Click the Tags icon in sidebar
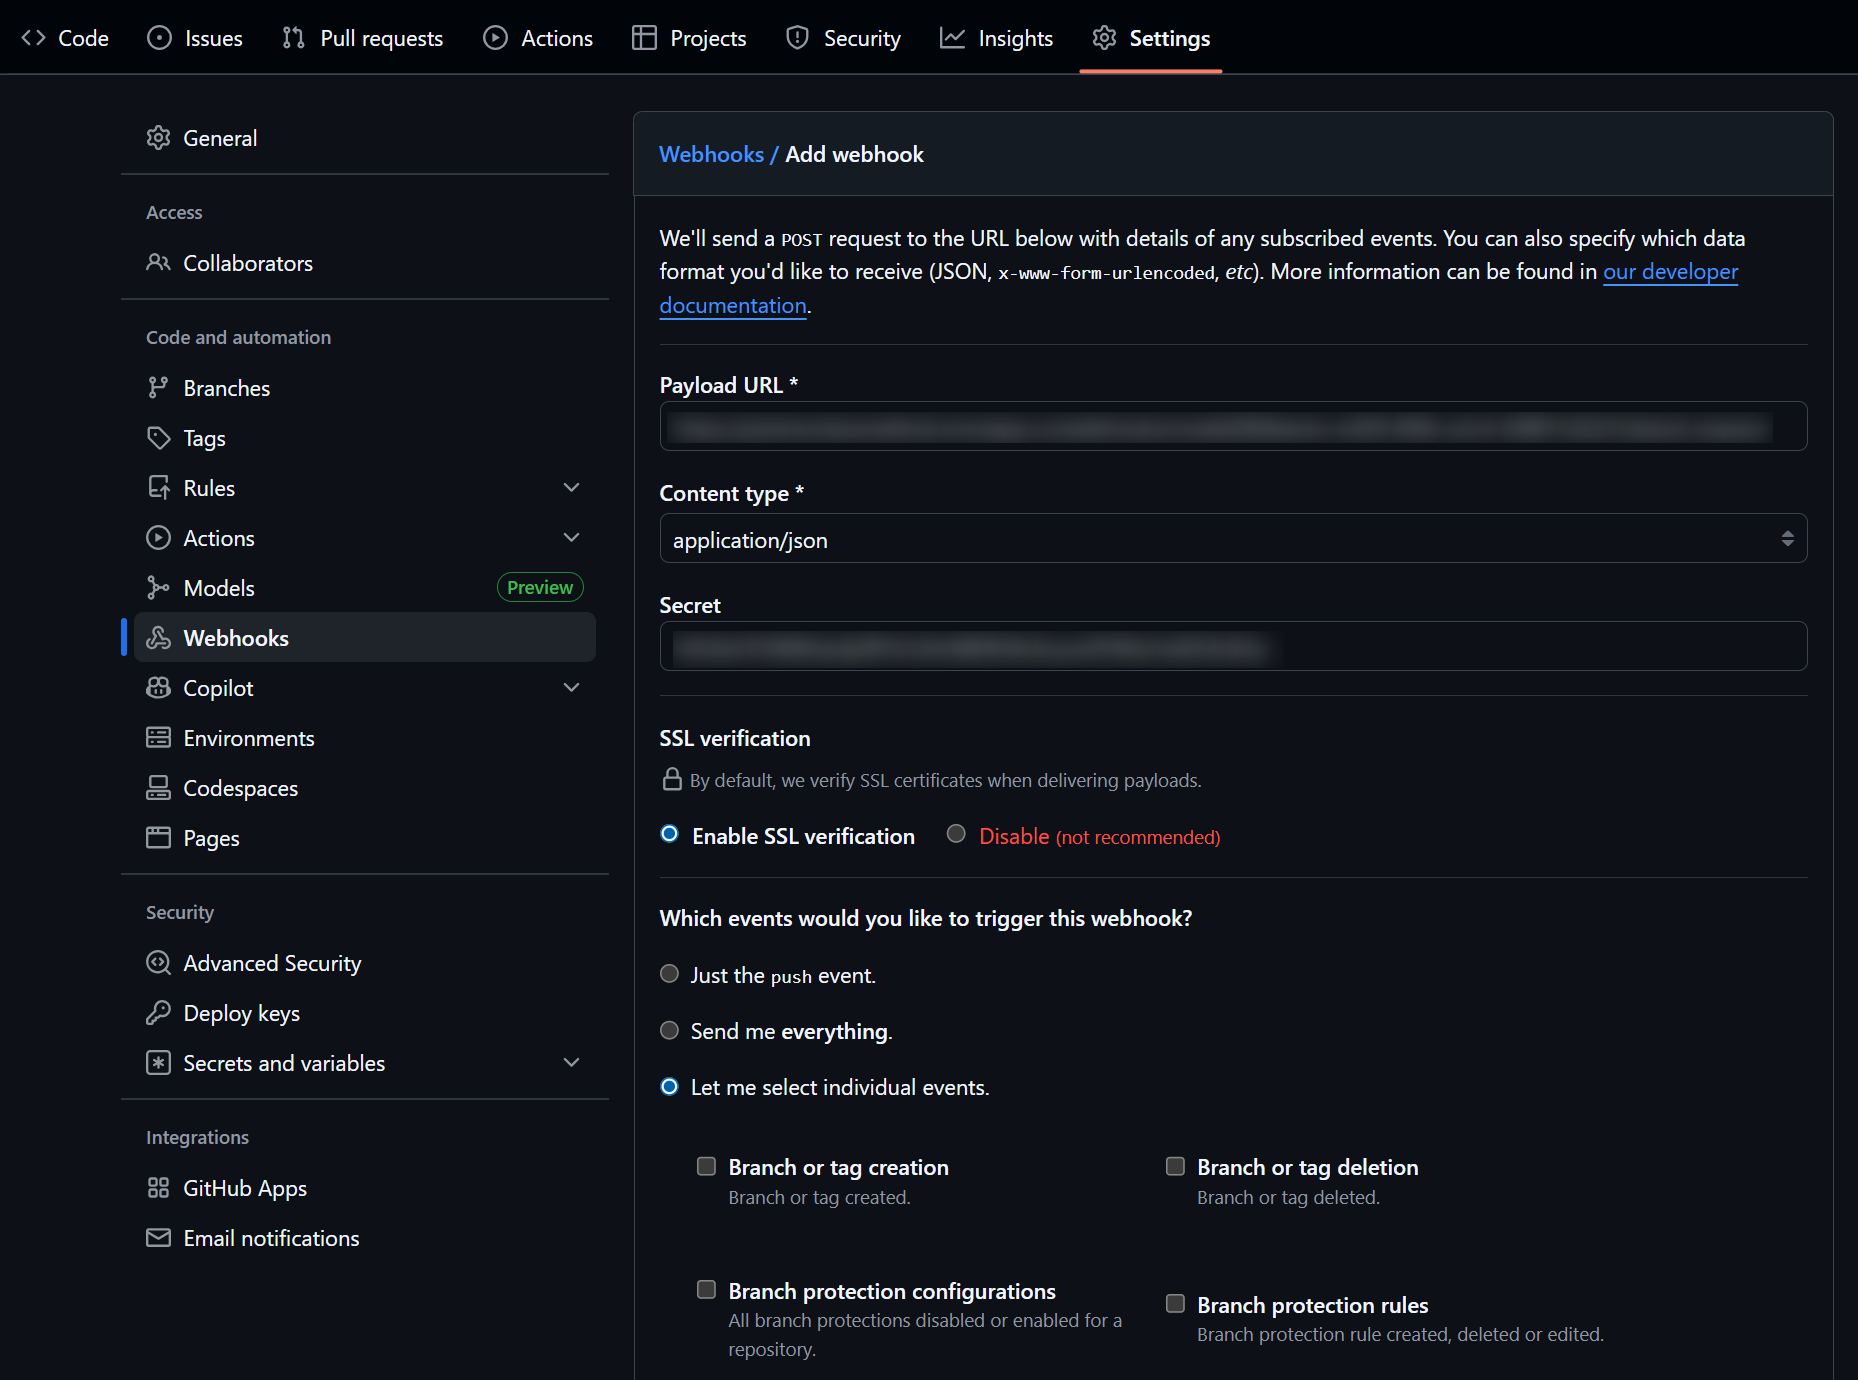 [x=158, y=438]
